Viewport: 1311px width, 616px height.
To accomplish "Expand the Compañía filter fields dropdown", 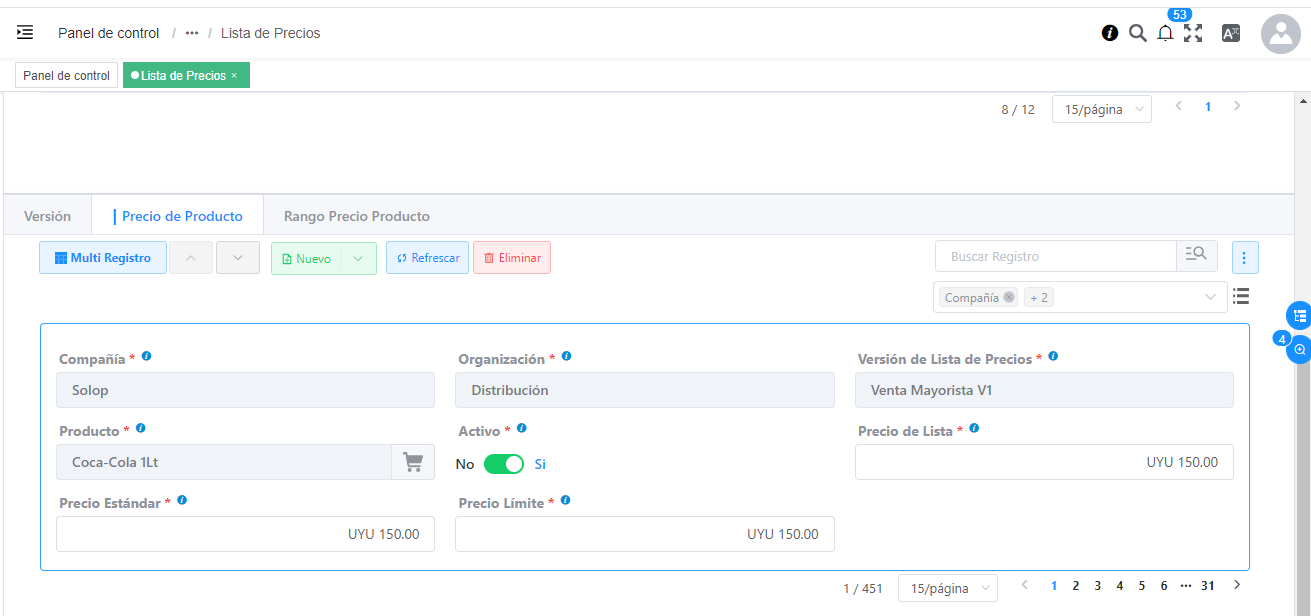I will pyautogui.click(x=1210, y=297).
